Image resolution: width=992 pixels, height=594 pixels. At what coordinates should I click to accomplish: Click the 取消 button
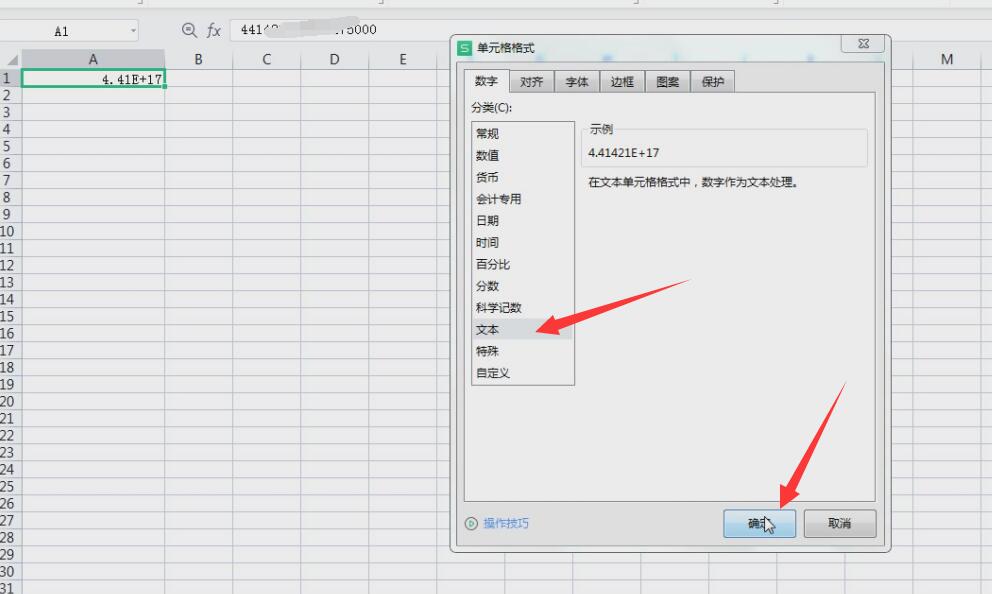tap(839, 523)
